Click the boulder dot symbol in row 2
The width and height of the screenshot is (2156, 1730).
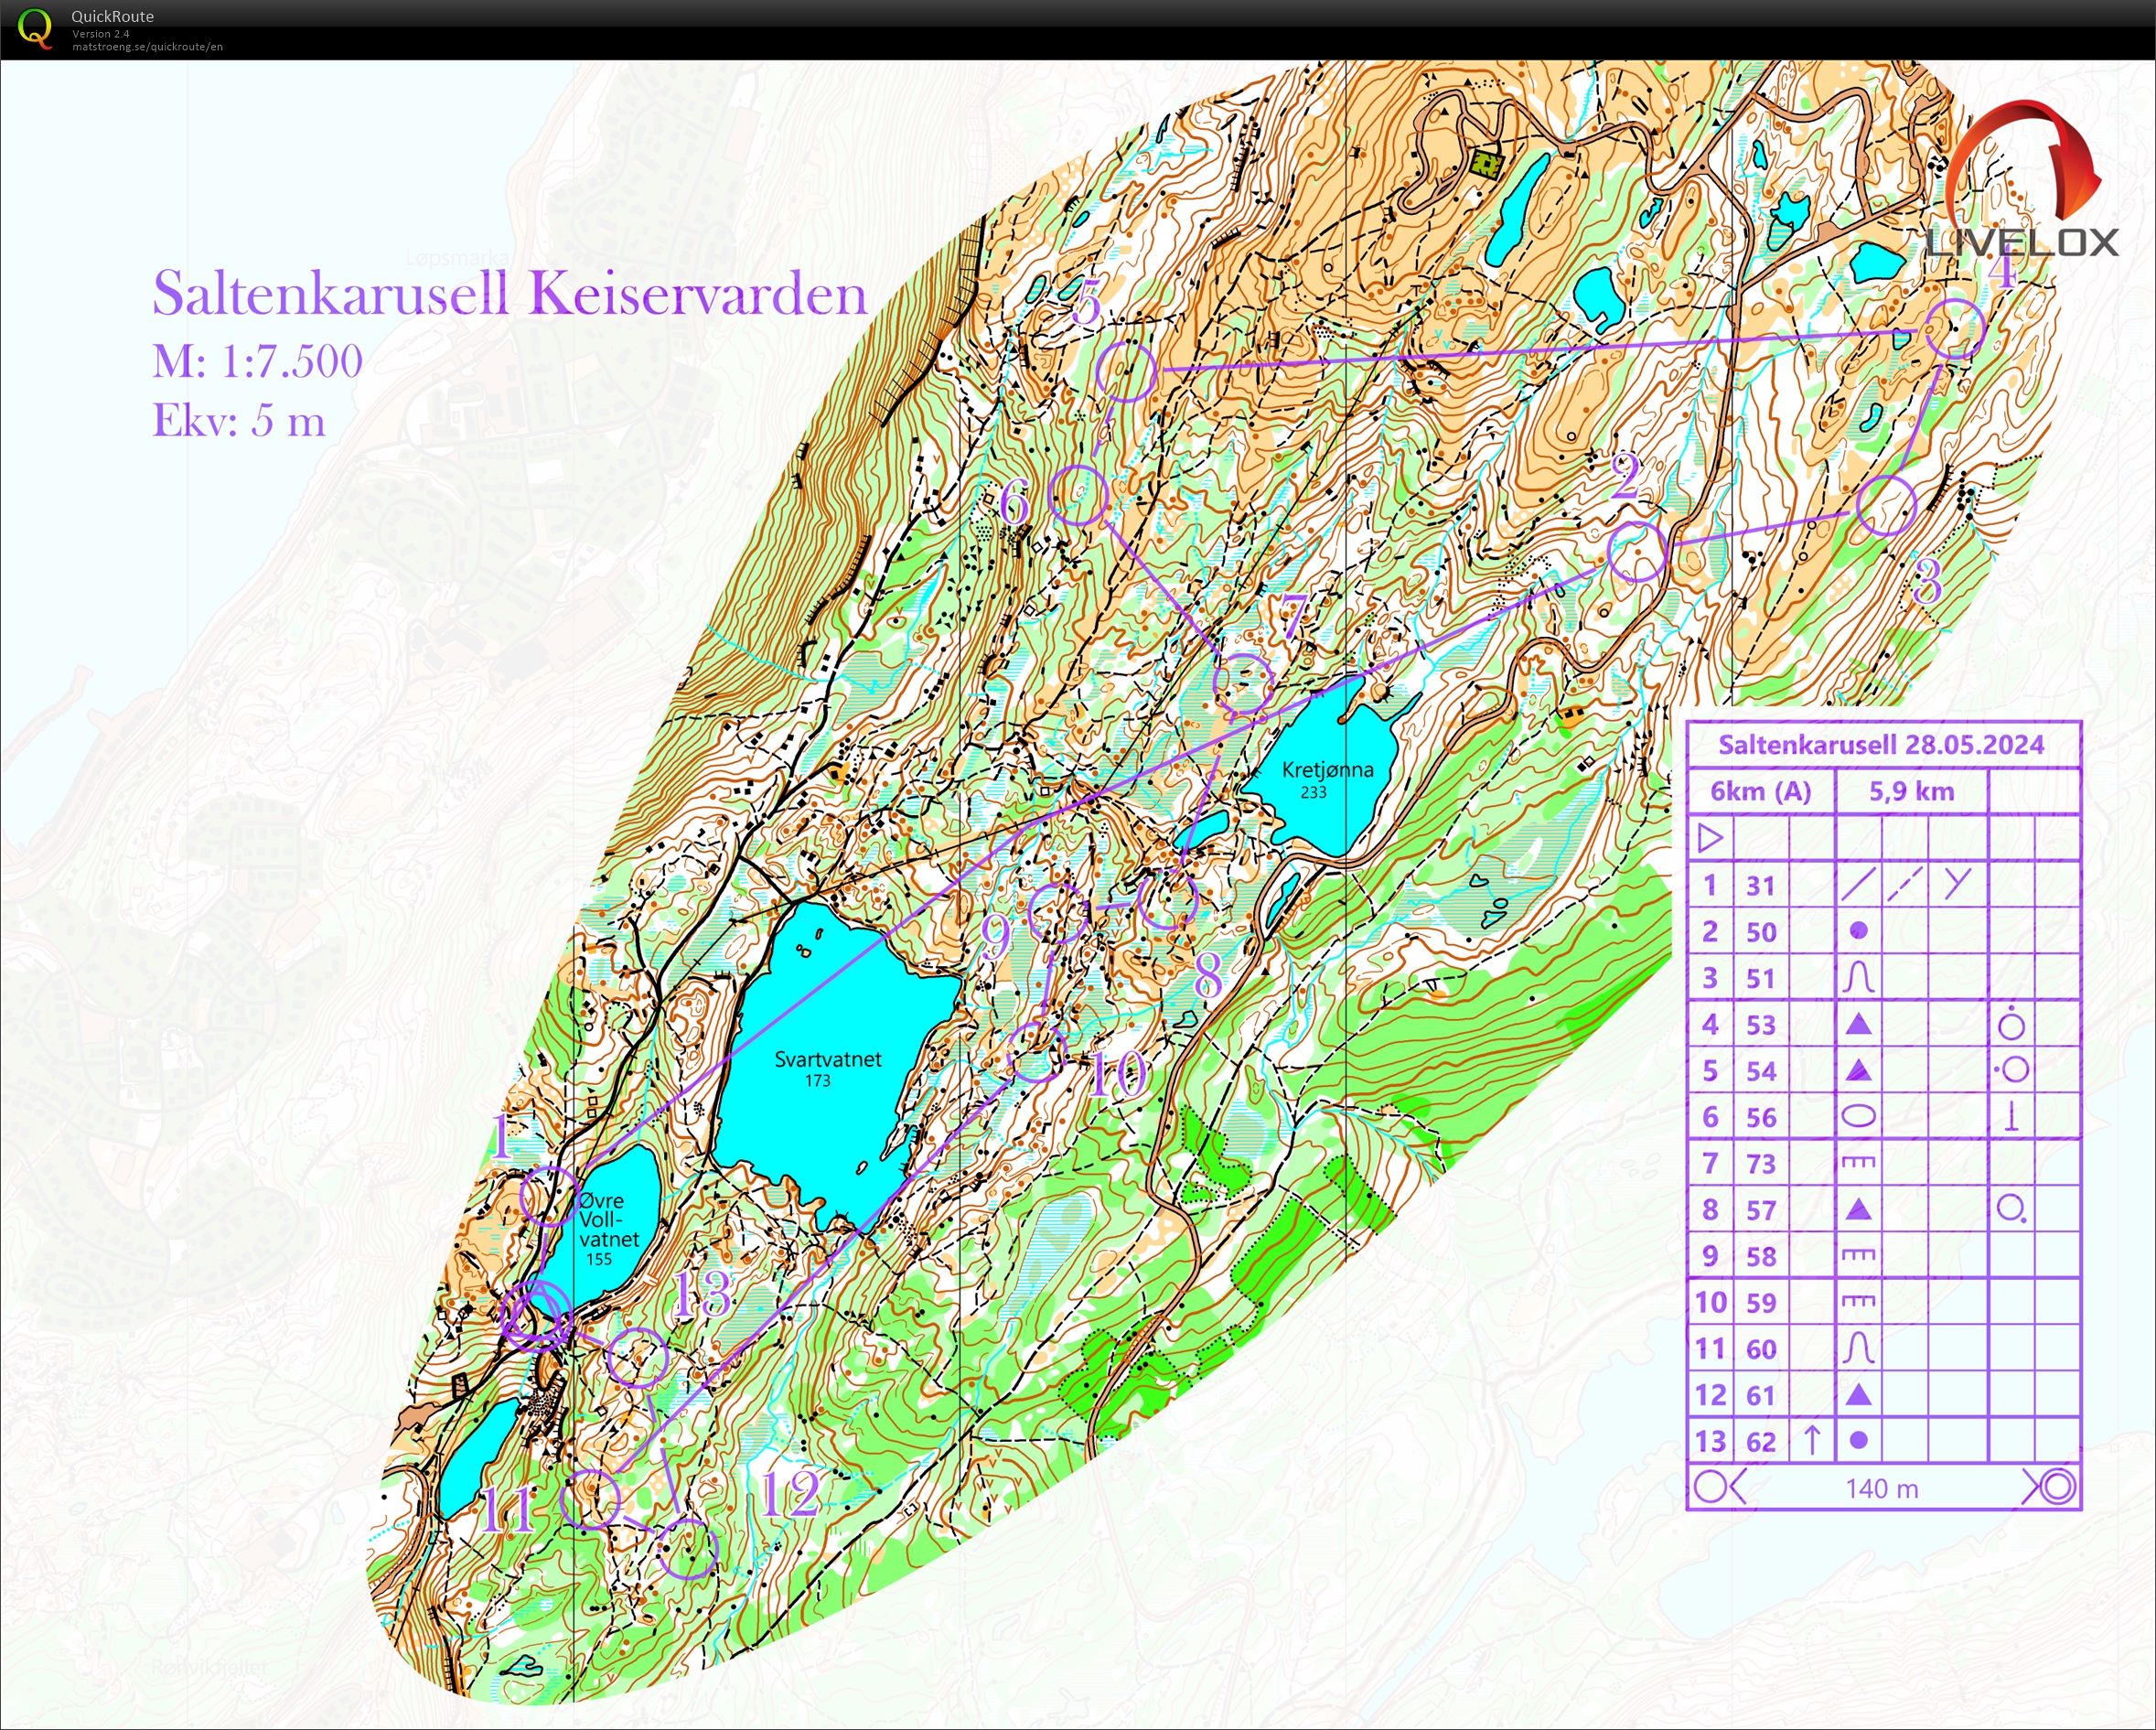click(x=1858, y=931)
